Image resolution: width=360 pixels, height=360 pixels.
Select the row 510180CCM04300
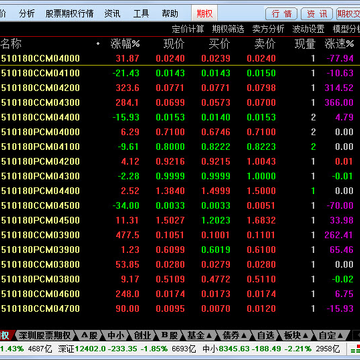tap(180, 103)
